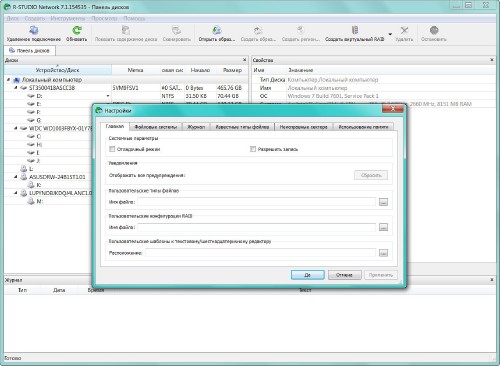Click the Create Virtual RAID toolbar icon

coord(355,30)
